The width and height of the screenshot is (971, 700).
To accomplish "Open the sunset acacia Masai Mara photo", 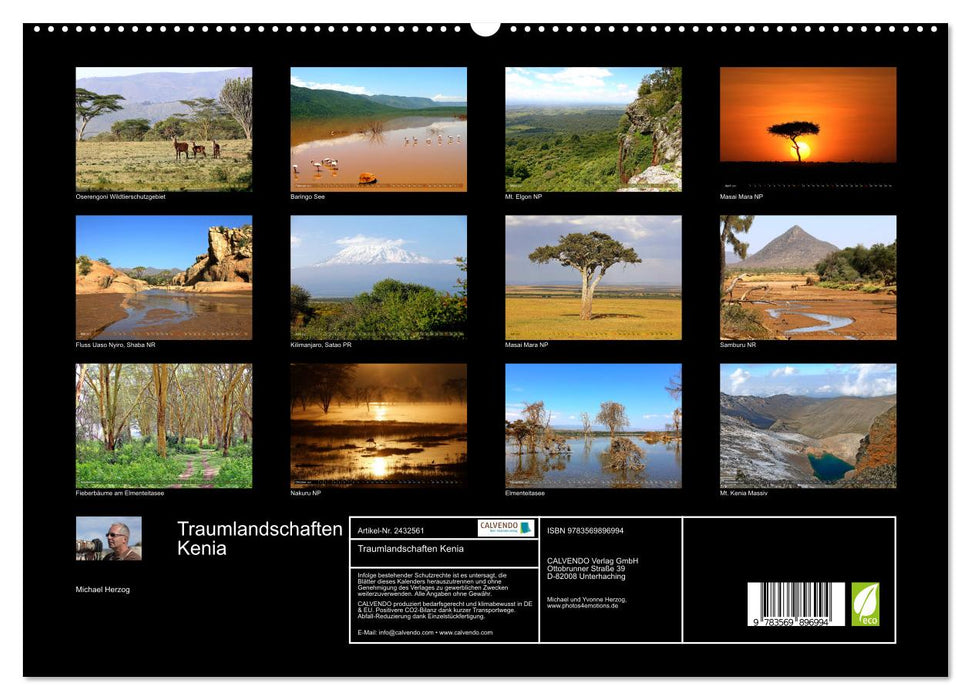I will point(808,129).
